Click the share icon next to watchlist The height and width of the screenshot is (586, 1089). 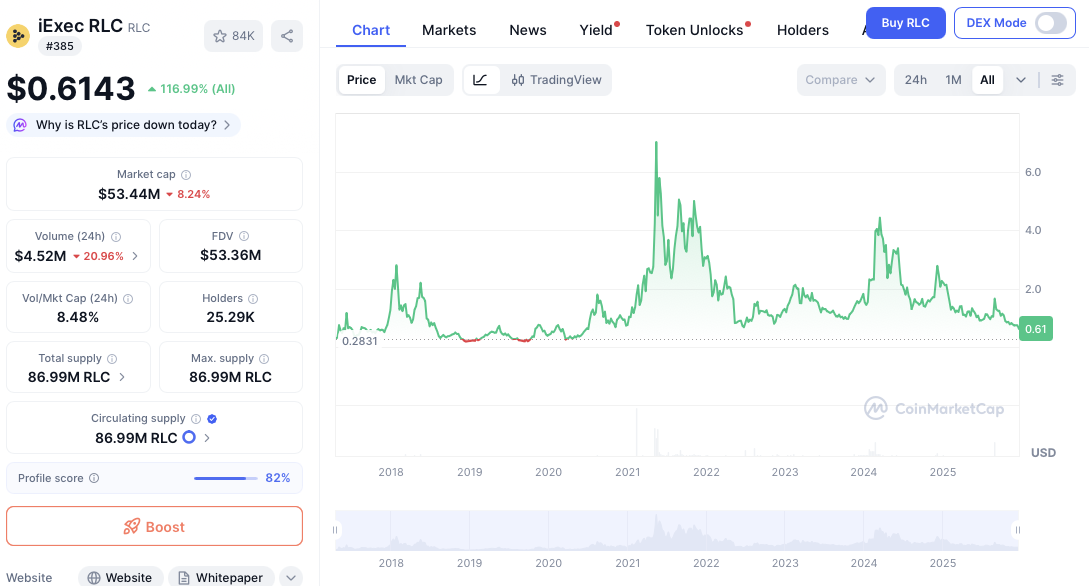tap(287, 36)
